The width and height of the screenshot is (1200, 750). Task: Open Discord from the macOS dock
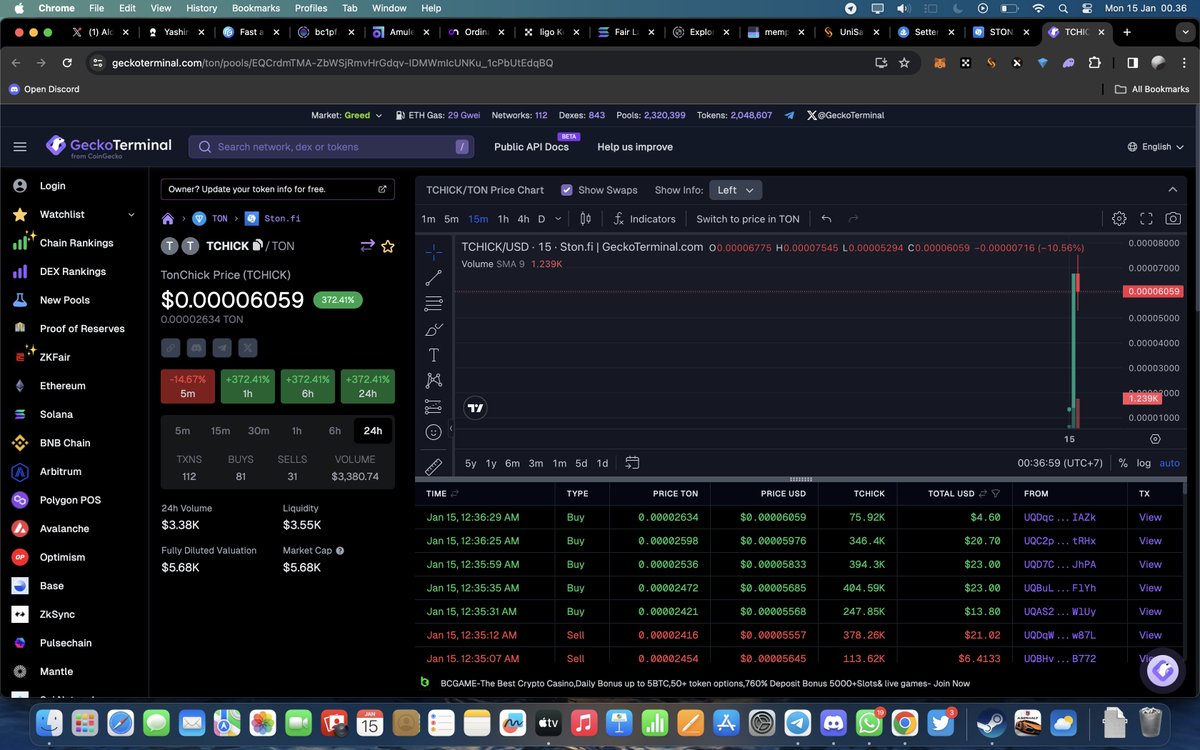833,722
